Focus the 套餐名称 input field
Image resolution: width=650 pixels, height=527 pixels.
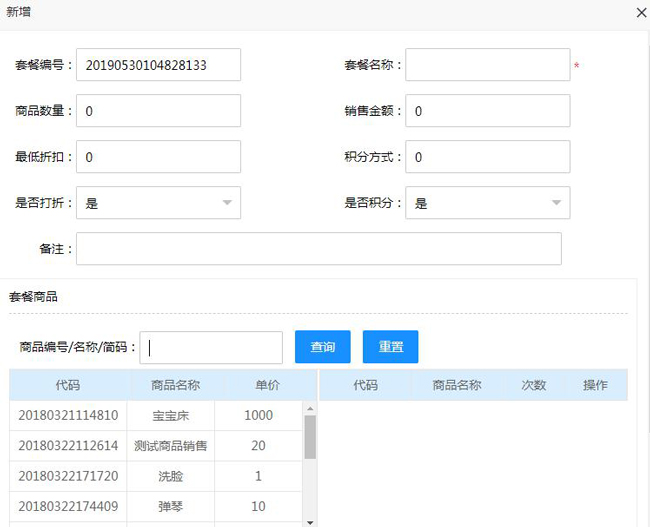click(x=487, y=65)
